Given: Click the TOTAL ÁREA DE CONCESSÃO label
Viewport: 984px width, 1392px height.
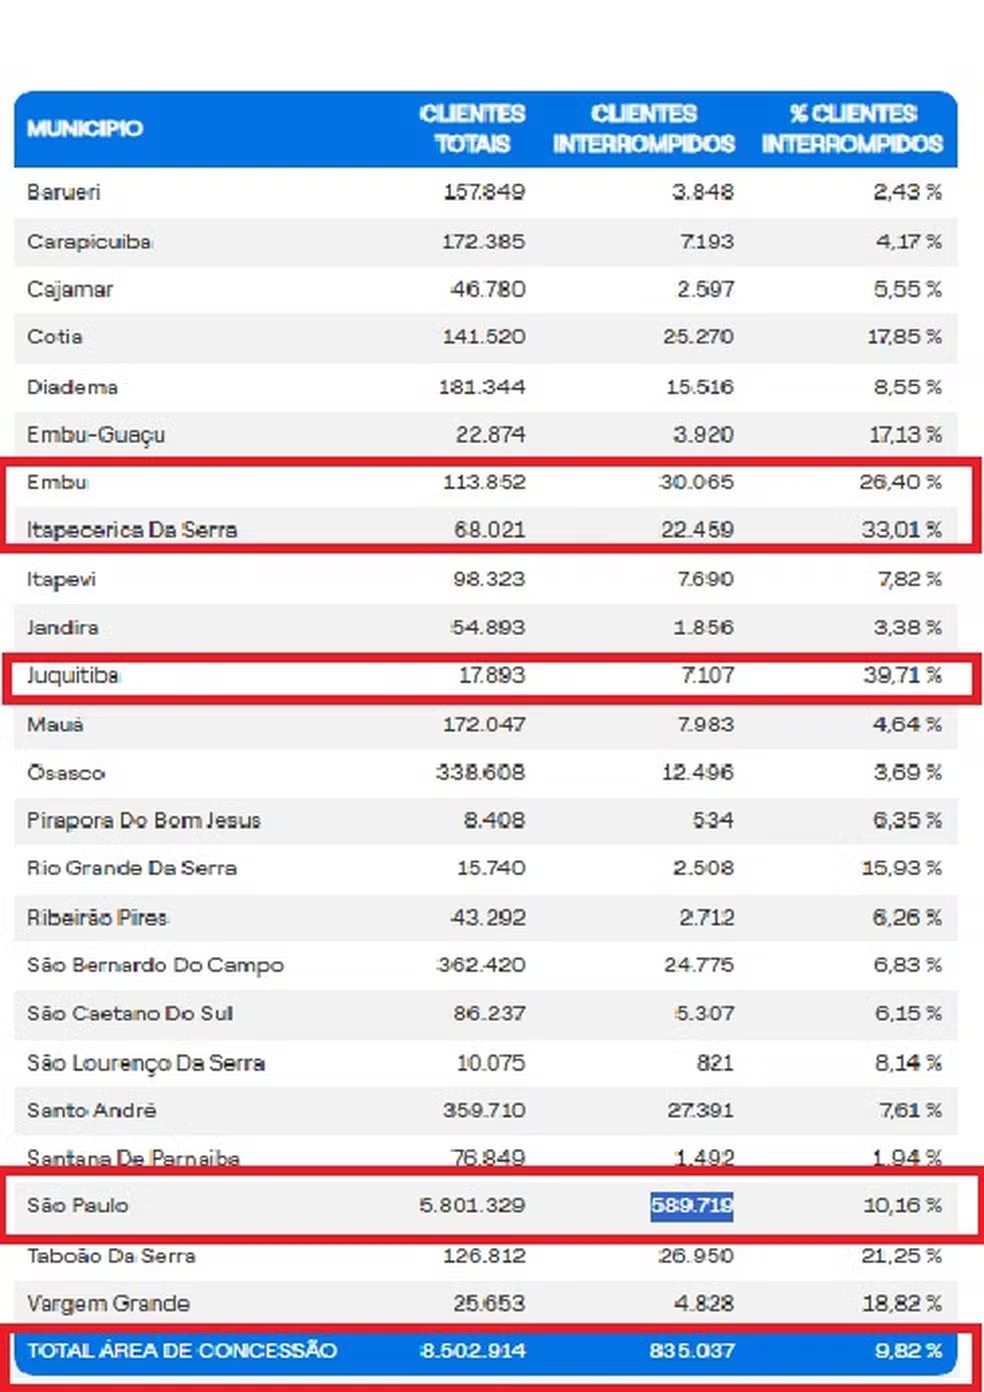Looking at the screenshot, I should (x=182, y=1350).
